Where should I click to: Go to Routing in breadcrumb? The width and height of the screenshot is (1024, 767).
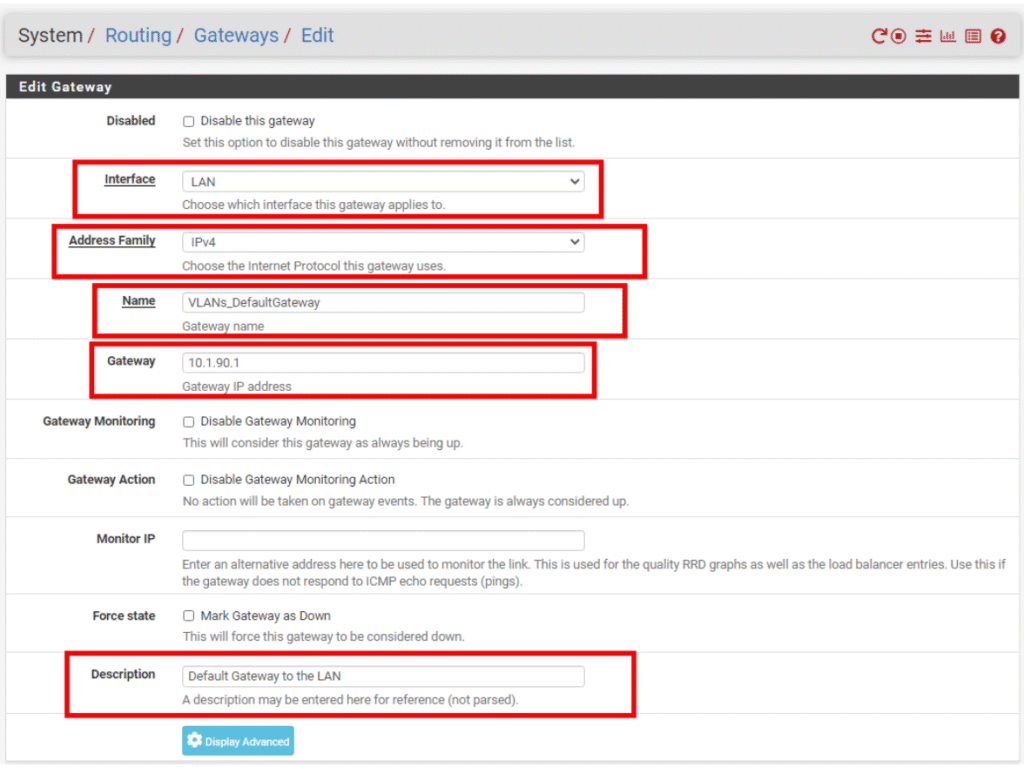tap(138, 36)
